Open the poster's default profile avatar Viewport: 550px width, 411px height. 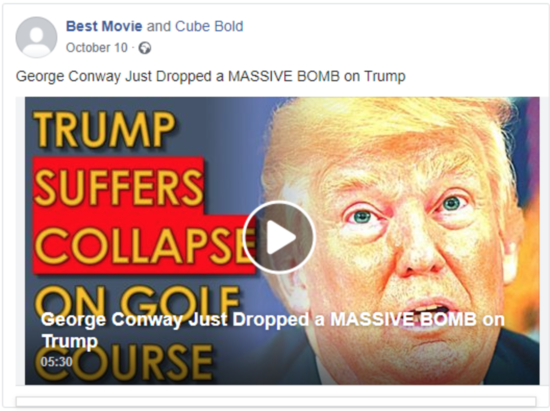tap(36, 37)
